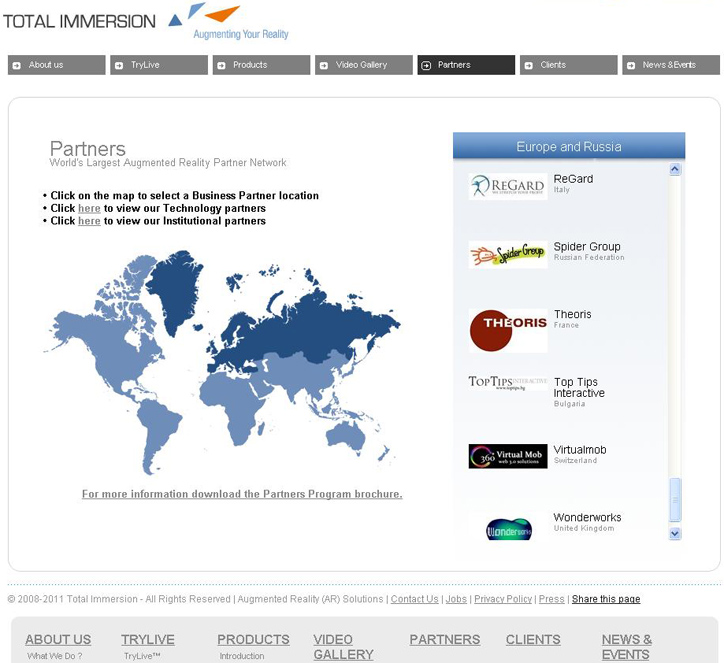Open the Wonderworks logo

tap(508, 527)
